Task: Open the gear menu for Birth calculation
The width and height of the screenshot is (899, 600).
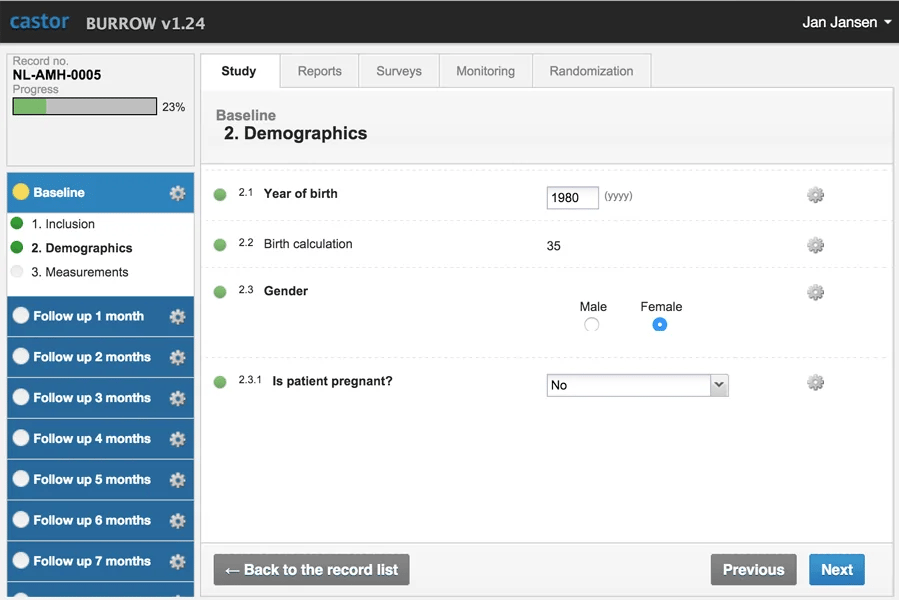Action: (x=815, y=246)
